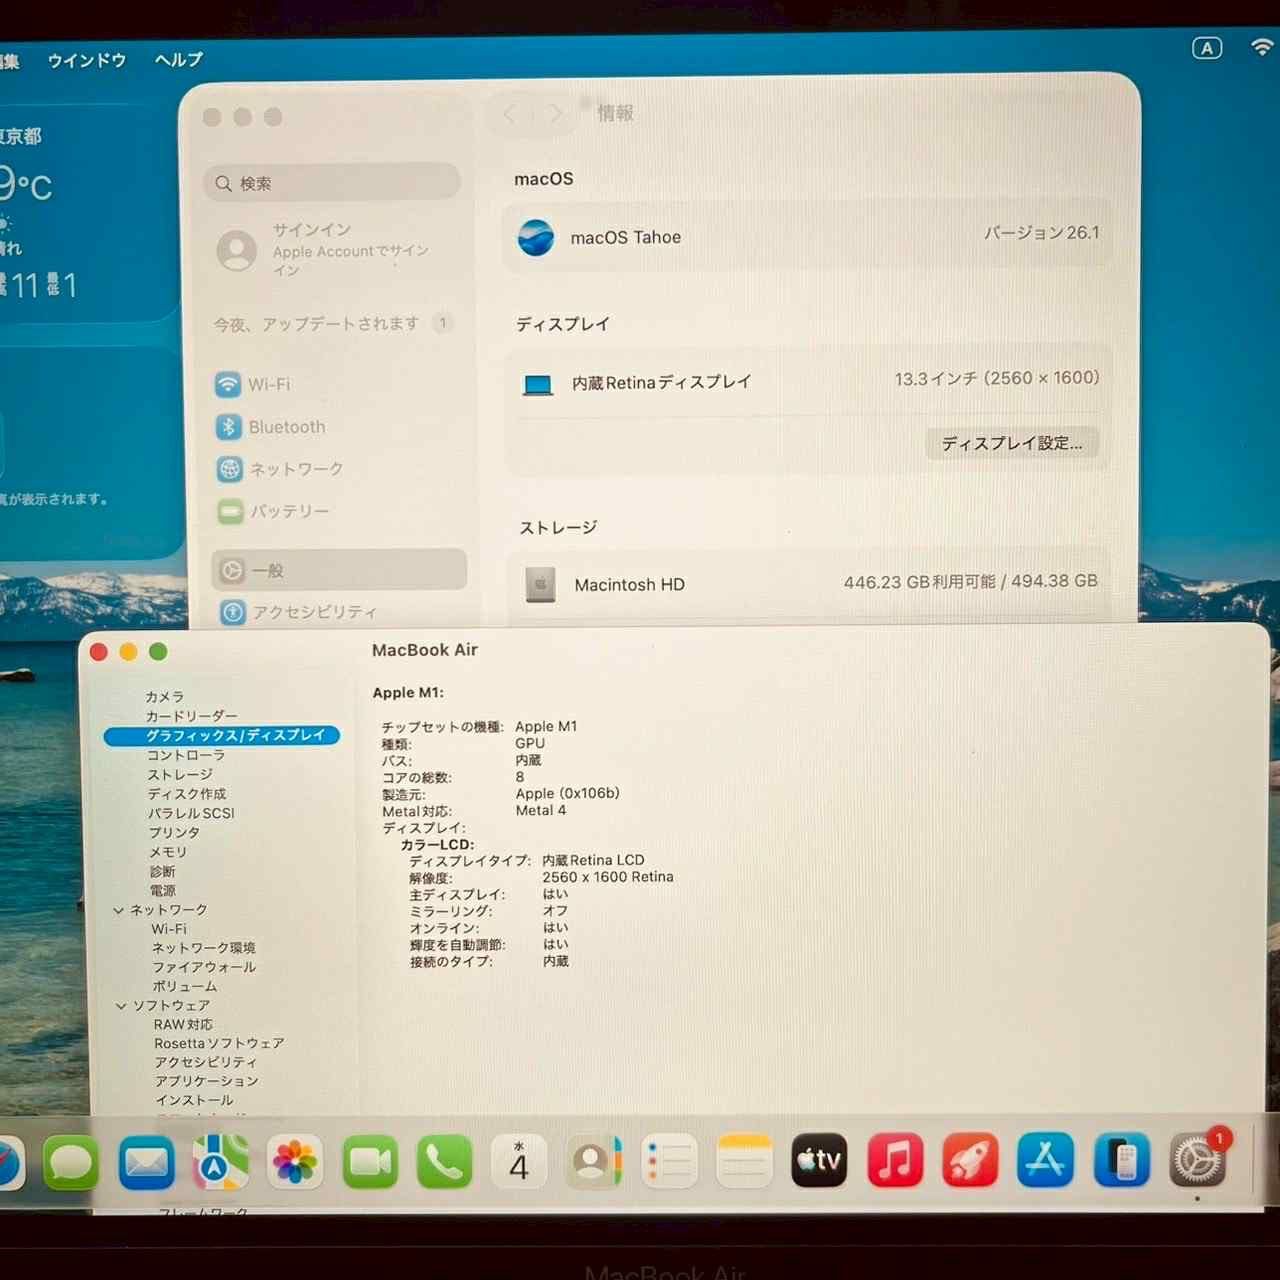Click the input source A indicator
The height and width of the screenshot is (1280, 1280).
(x=1207, y=48)
